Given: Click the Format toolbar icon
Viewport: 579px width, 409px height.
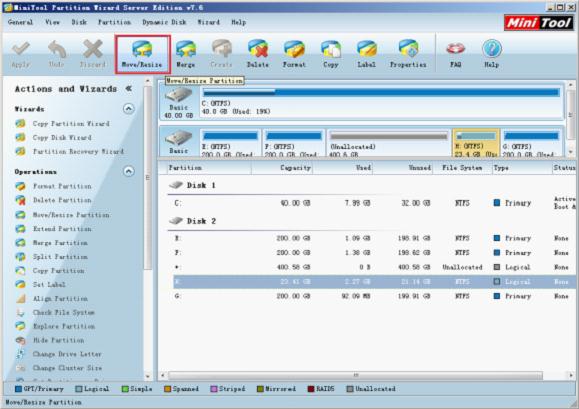Looking at the screenshot, I should (294, 54).
